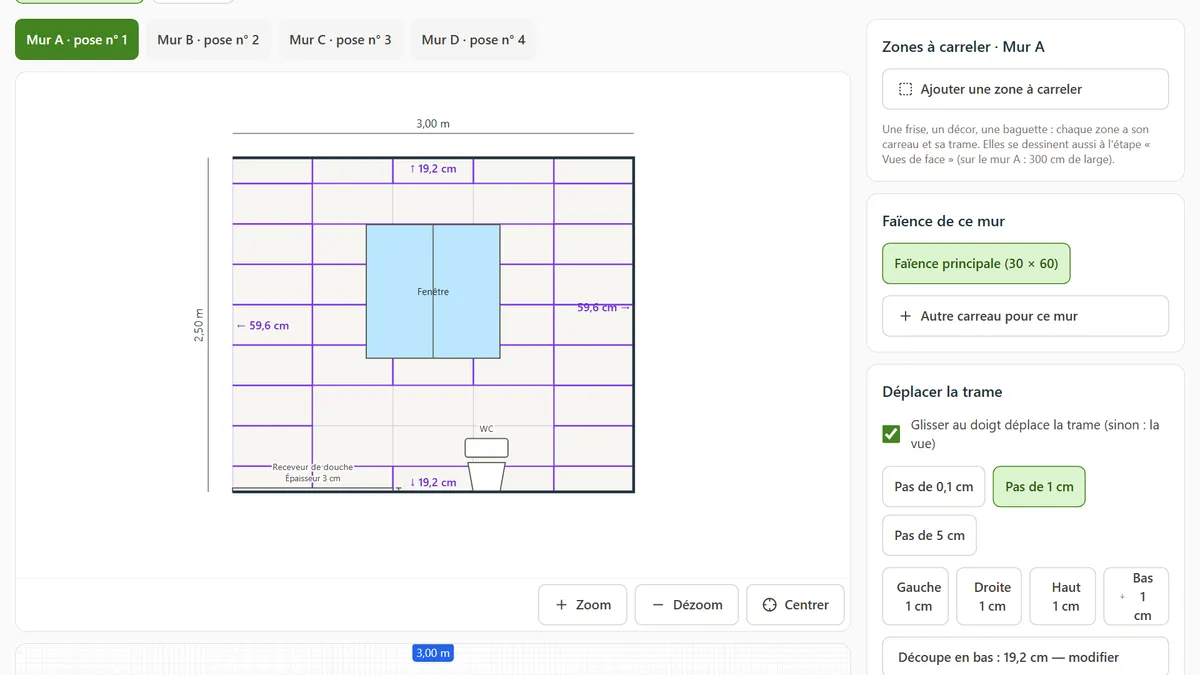Screen dimensions: 1200x675
Task: Switch to Mur B · pose n° 2
Action: pos(208,40)
